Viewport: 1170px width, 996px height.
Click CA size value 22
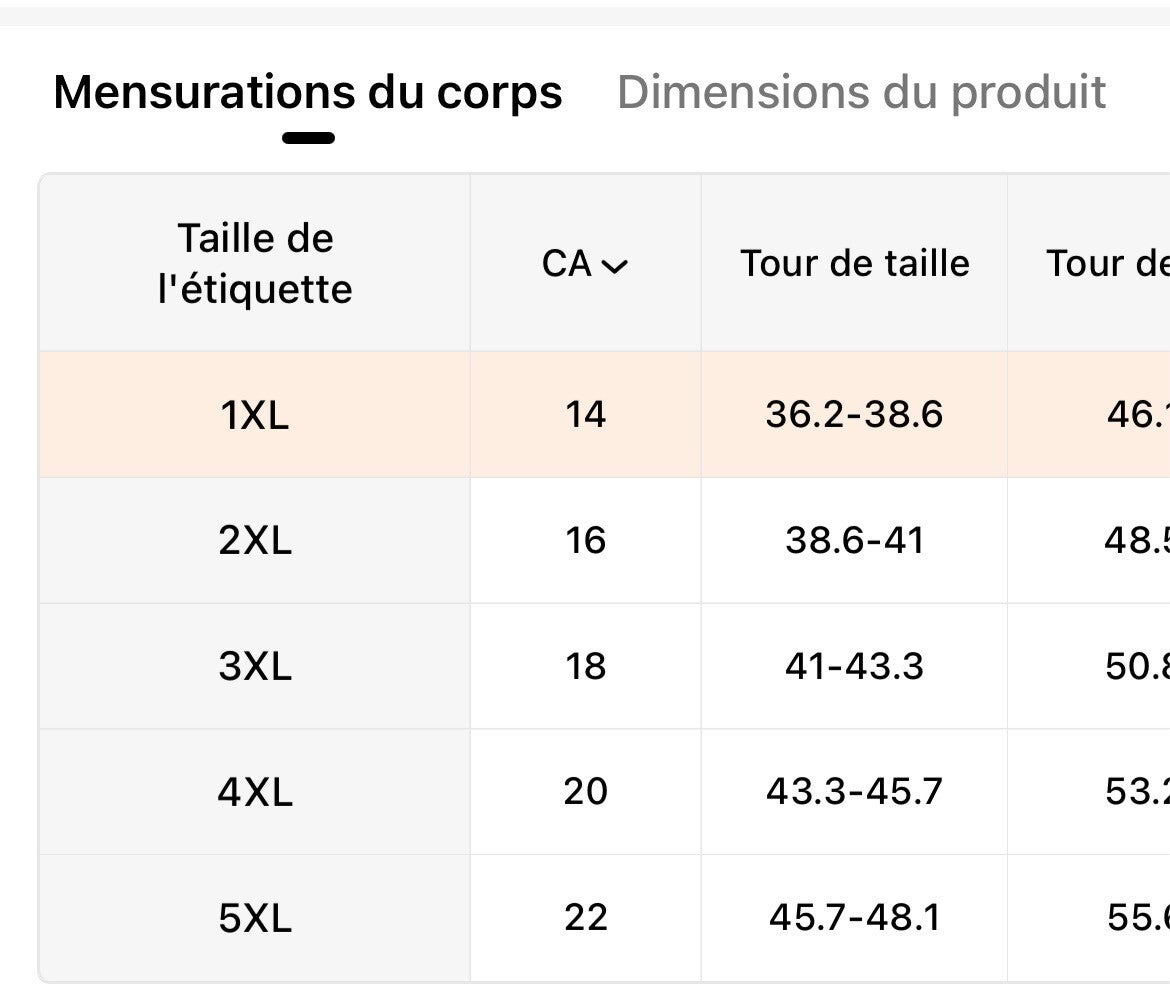[585, 918]
